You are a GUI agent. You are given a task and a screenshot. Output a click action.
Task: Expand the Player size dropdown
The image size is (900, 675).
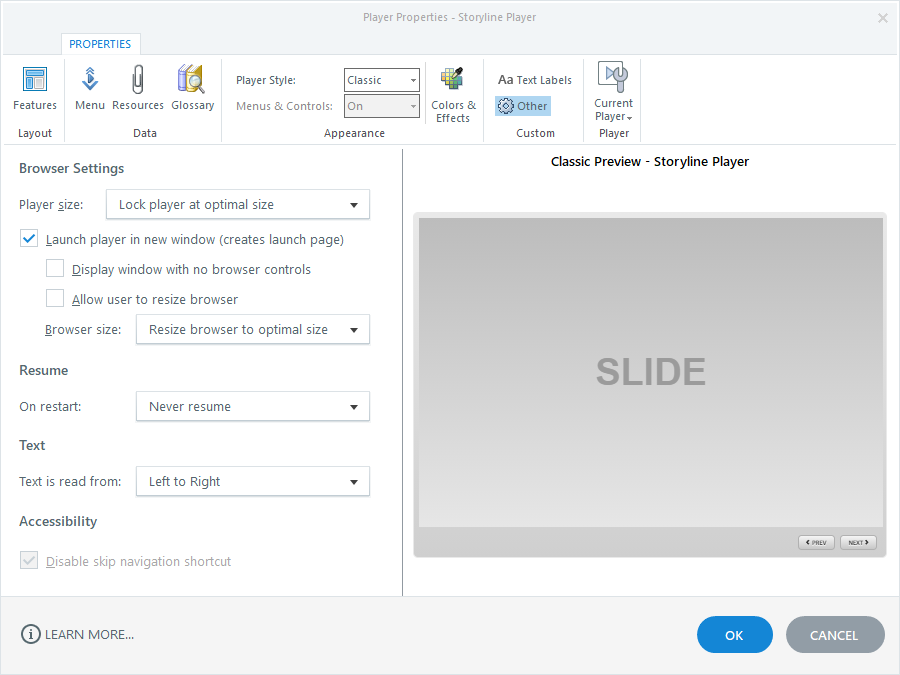click(238, 204)
